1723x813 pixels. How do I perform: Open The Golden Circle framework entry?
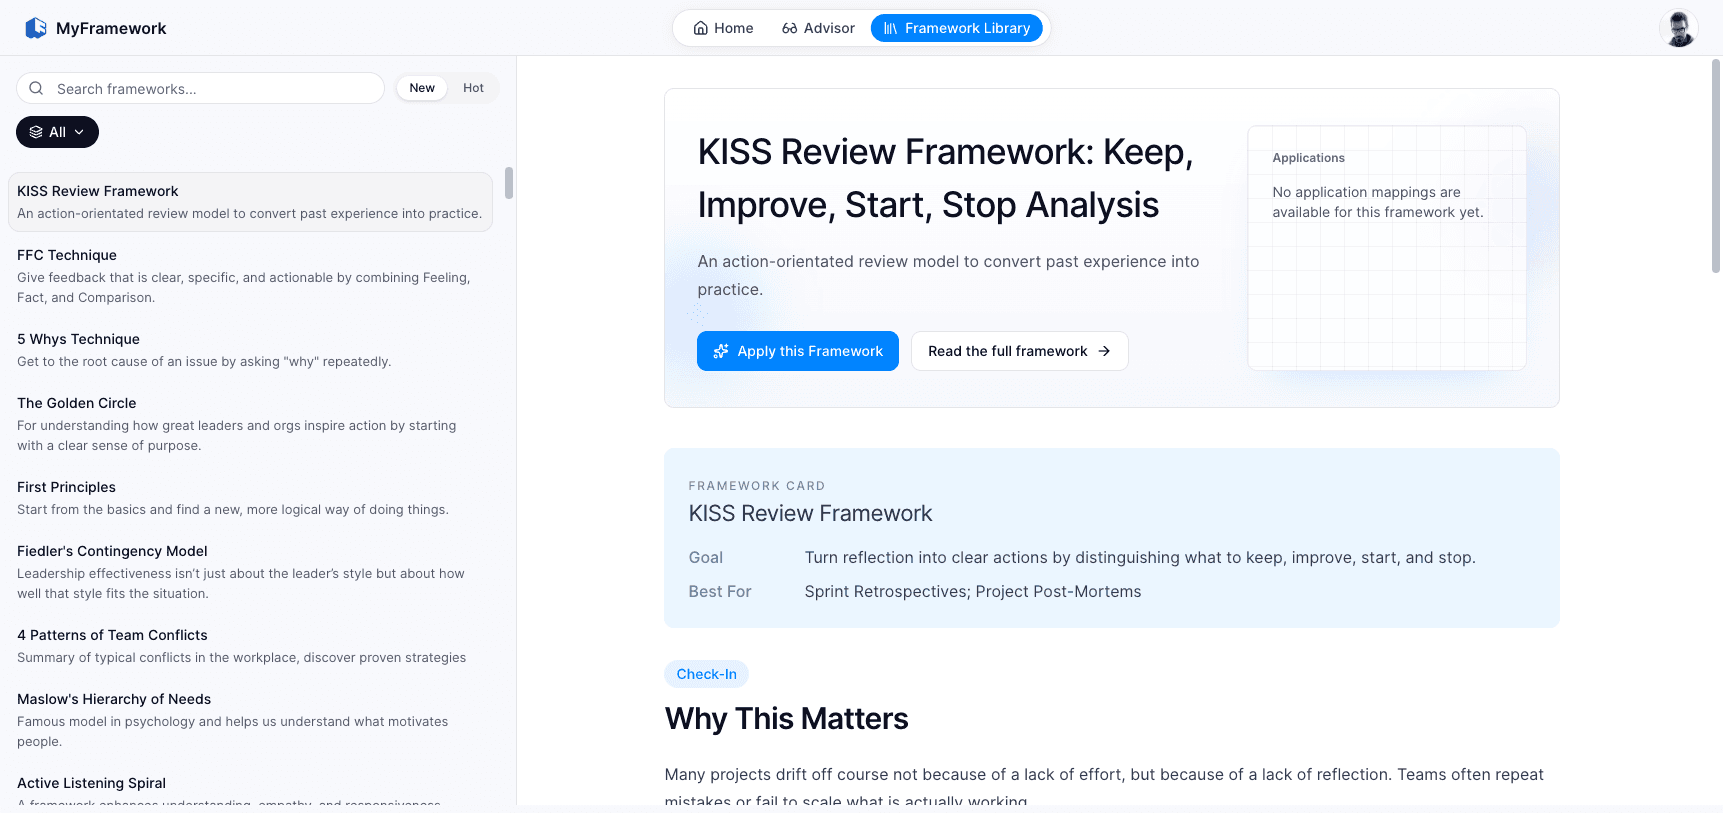click(250, 424)
